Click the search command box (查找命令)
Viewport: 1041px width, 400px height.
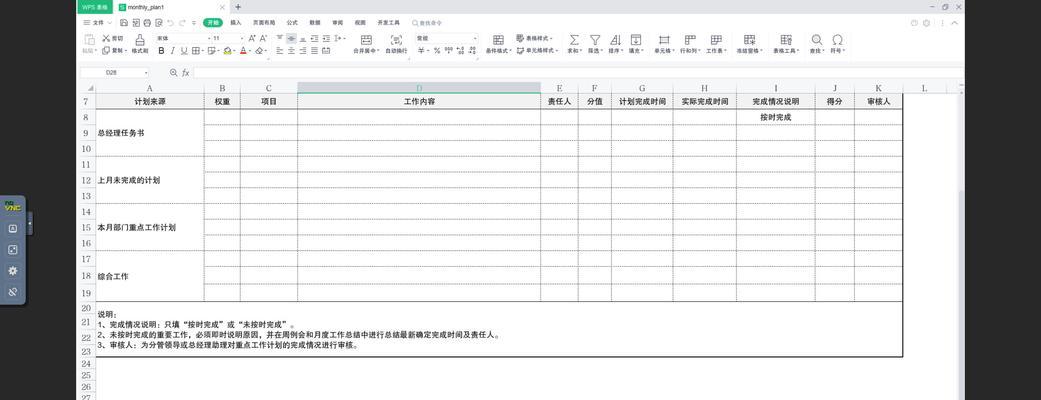428,23
